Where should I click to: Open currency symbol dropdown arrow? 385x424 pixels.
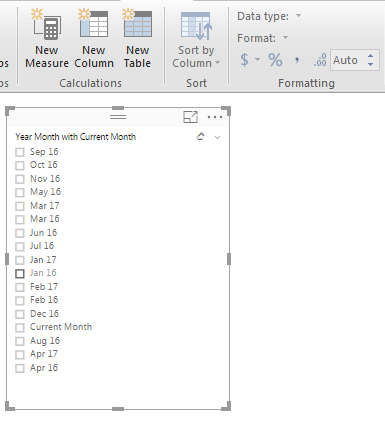pyautogui.click(x=257, y=60)
